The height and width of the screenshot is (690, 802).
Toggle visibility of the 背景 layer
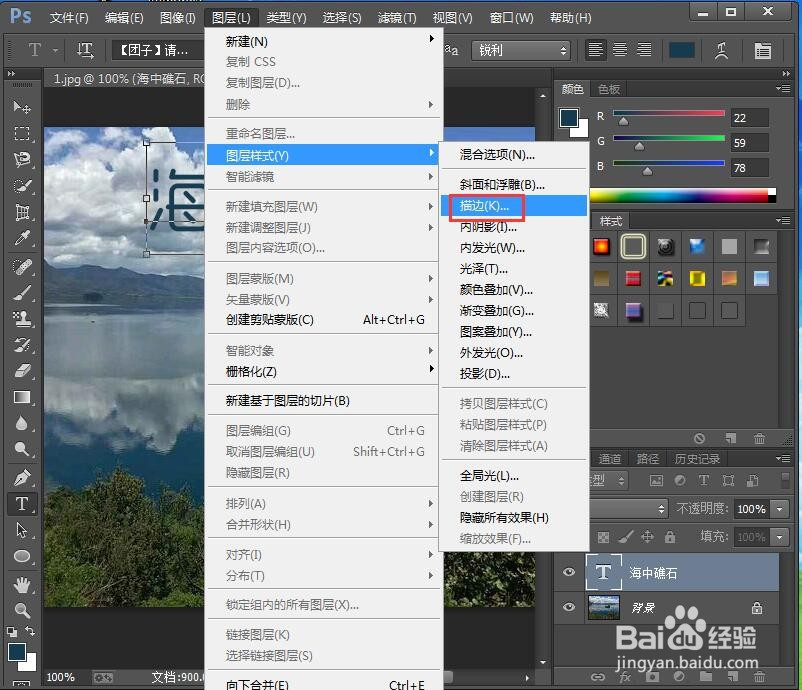point(569,607)
